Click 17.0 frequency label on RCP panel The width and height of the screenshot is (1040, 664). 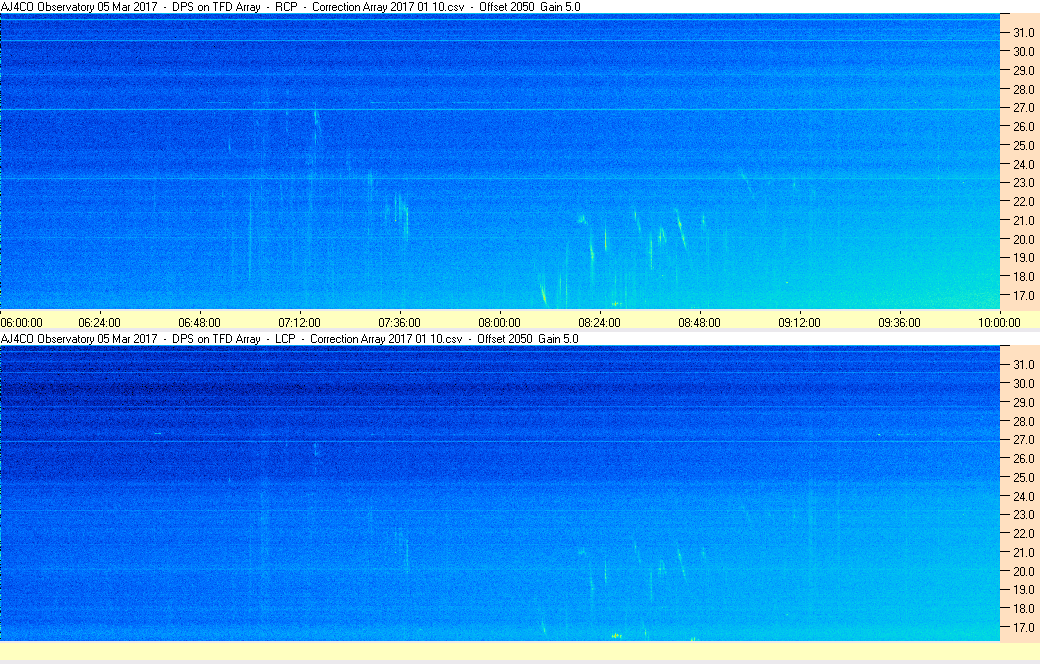coord(1023,295)
